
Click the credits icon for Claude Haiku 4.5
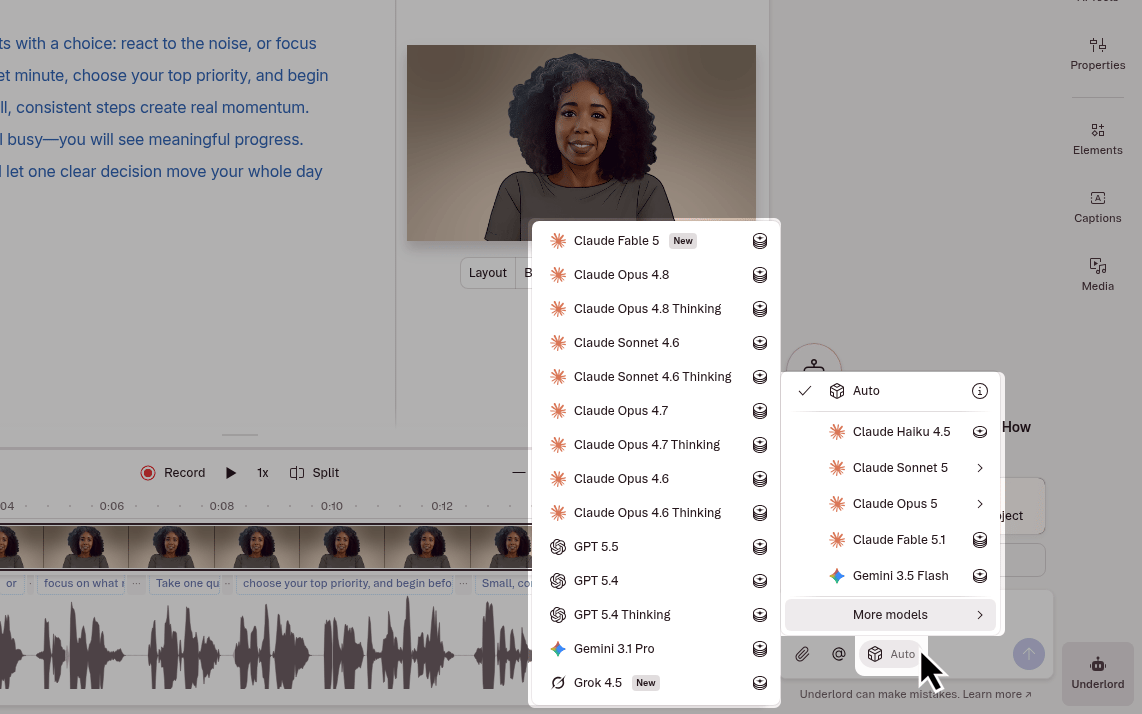980,432
